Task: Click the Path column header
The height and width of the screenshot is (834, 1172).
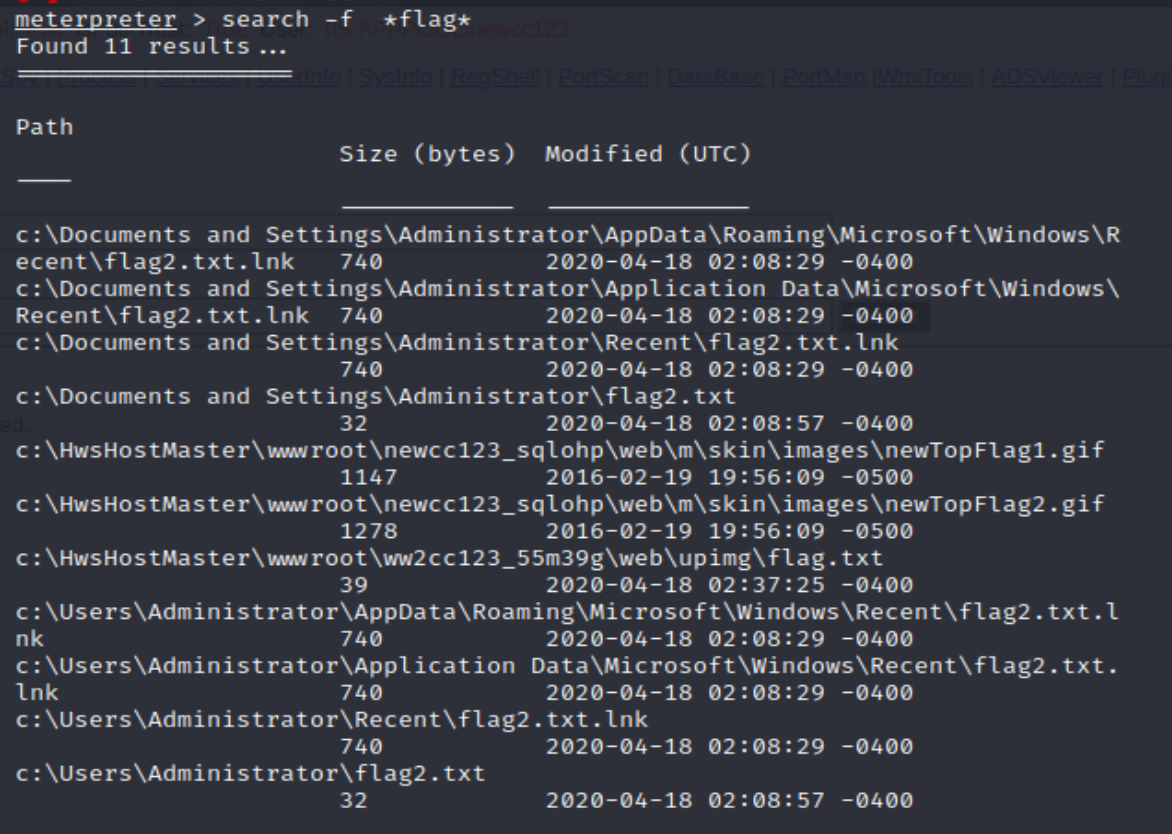Action: coord(45,127)
